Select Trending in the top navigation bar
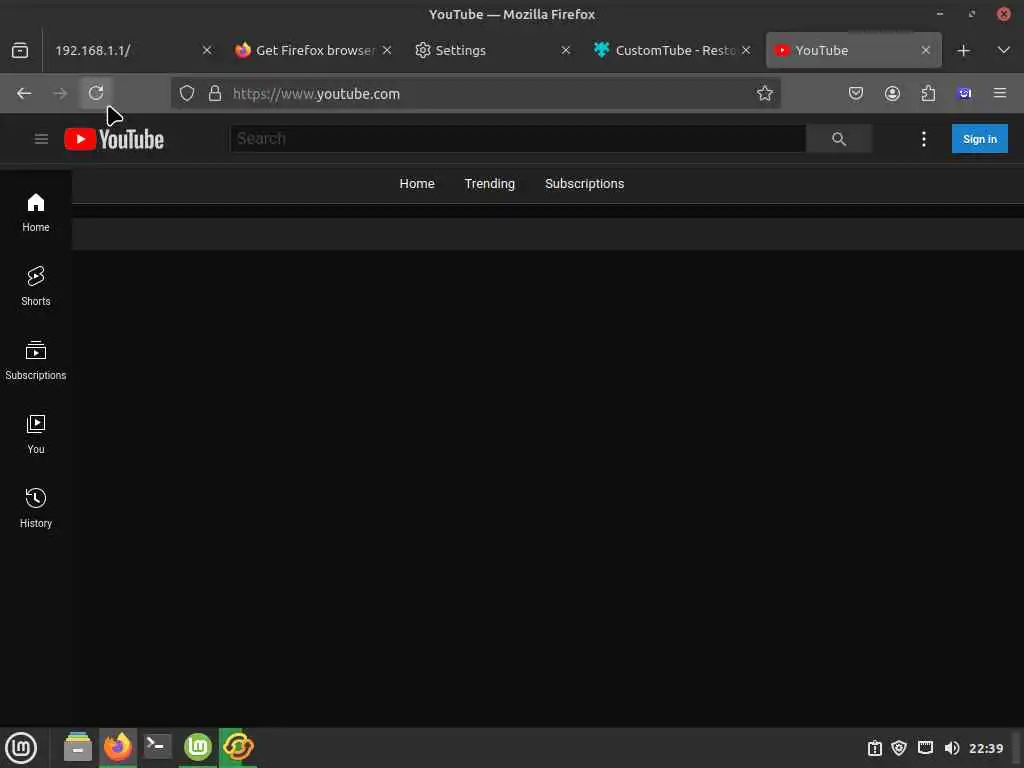The height and width of the screenshot is (768, 1024). coord(489,184)
